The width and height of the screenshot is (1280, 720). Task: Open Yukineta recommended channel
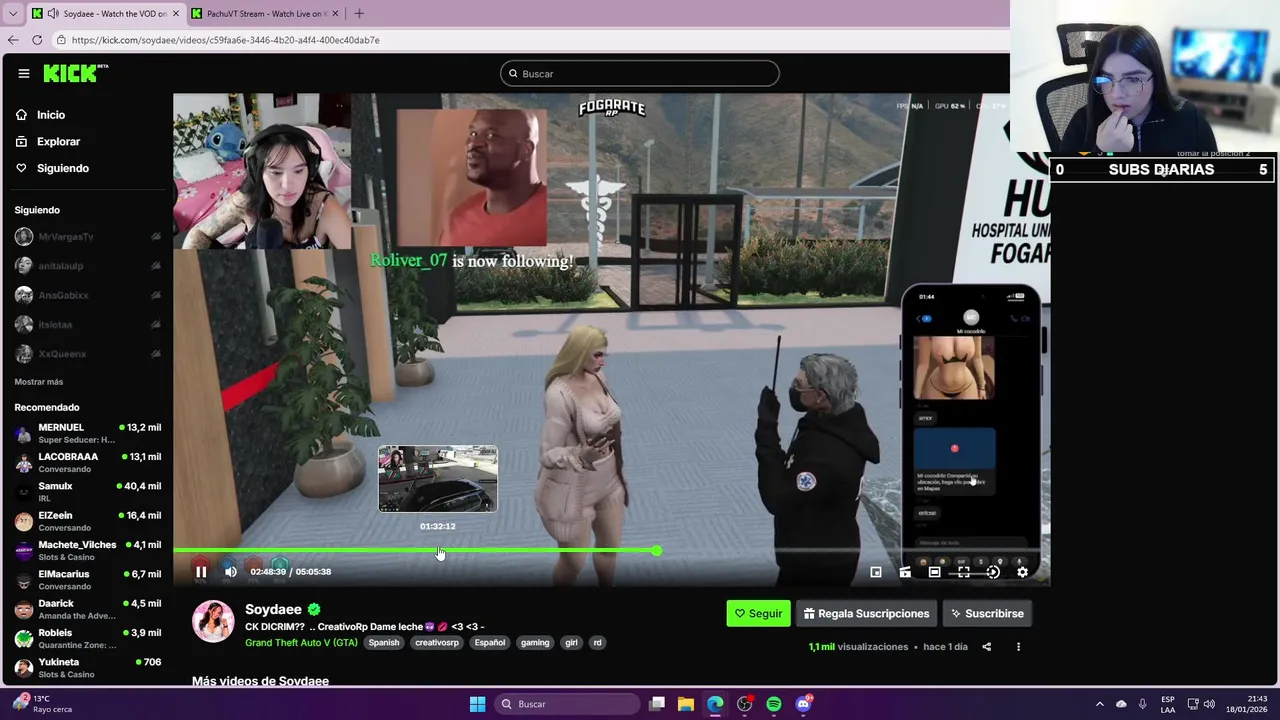point(88,668)
